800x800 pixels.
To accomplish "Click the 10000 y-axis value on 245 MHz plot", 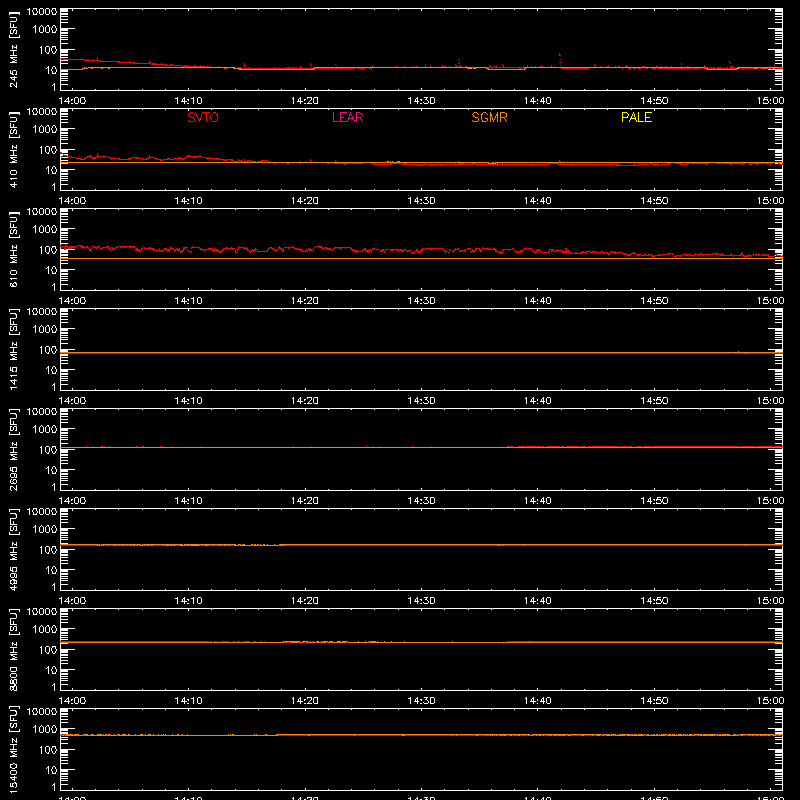I will 42,12.
